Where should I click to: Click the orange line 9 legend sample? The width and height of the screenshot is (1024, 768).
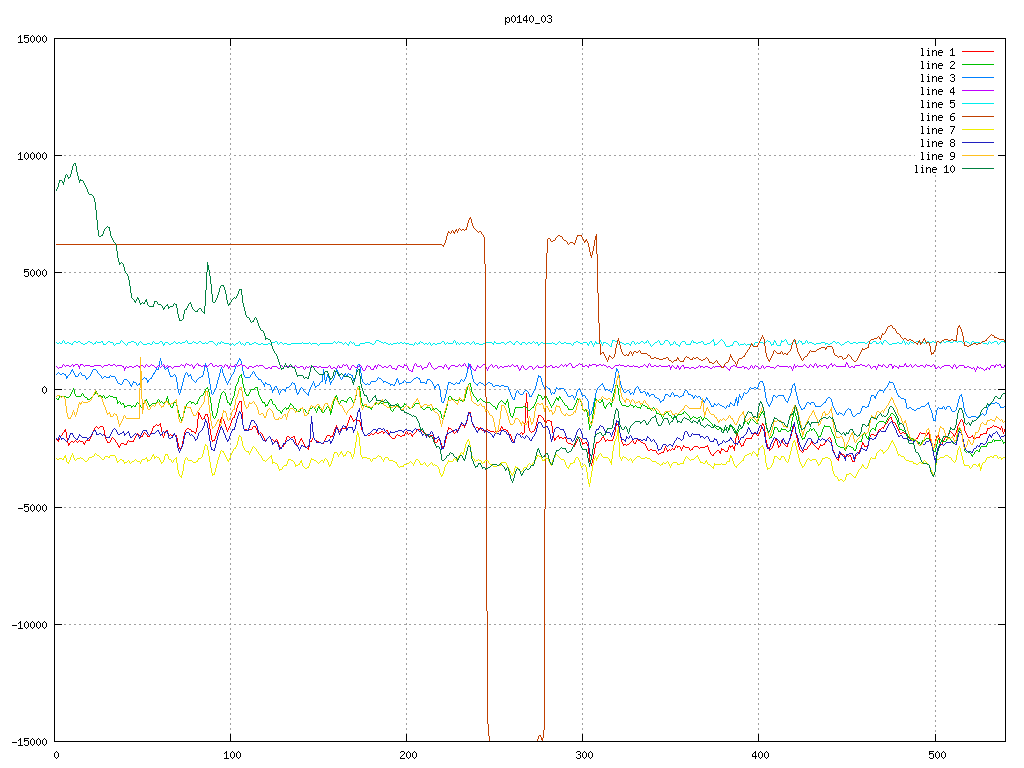click(x=977, y=156)
